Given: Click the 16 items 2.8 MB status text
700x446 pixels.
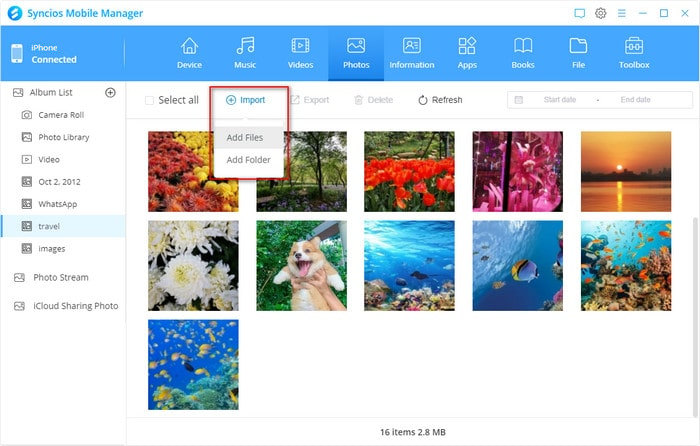Looking at the screenshot, I should pyautogui.click(x=412, y=432).
